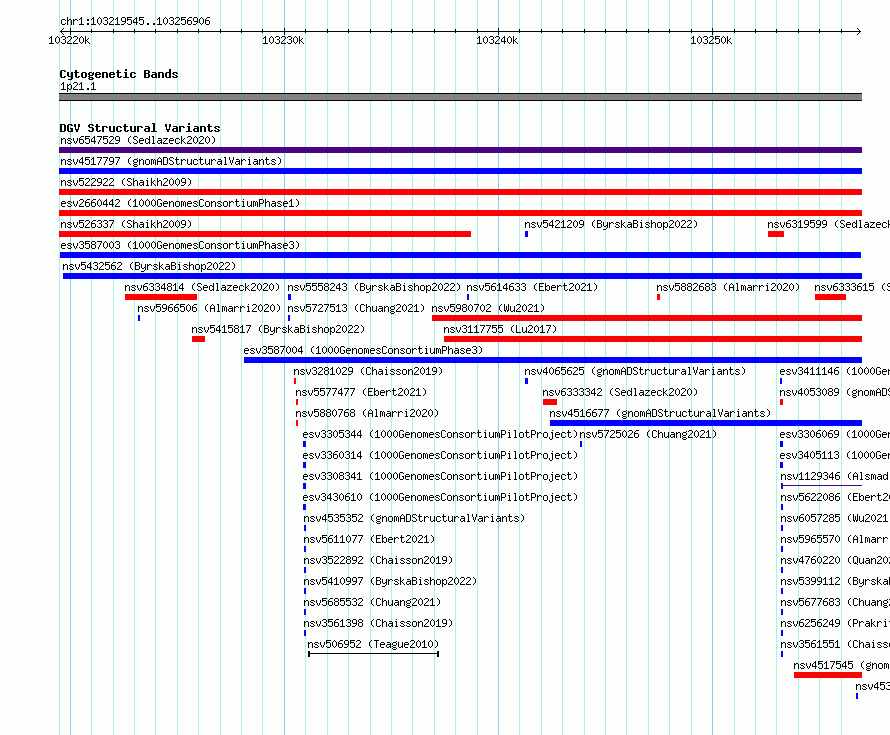
Task: Click the 103230k ruler position label
Action: tap(283, 40)
